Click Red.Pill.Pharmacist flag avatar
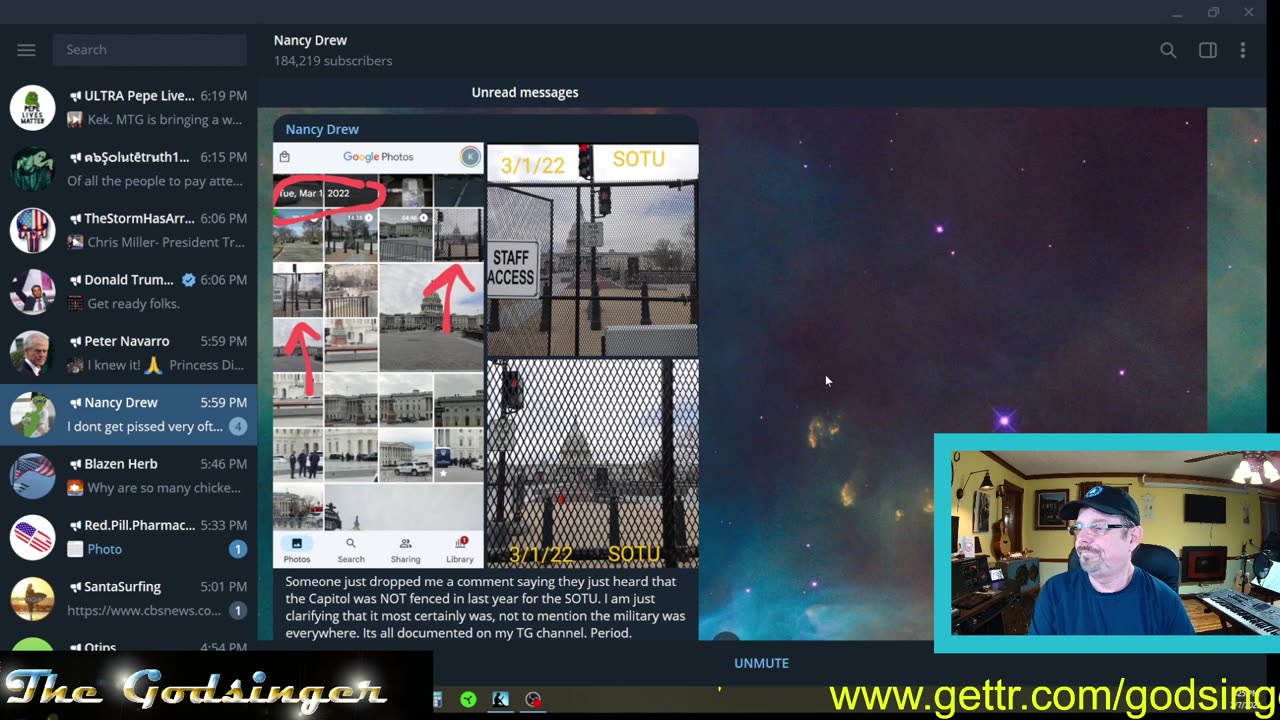This screenshot has width=1280, height=720. [x=32, y=537]
